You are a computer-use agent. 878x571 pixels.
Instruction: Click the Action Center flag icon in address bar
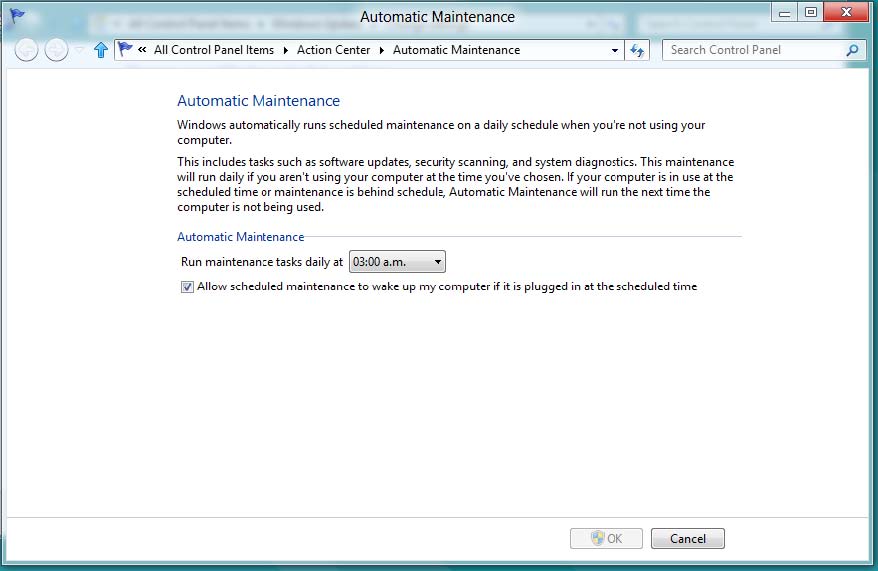point(126,50)
